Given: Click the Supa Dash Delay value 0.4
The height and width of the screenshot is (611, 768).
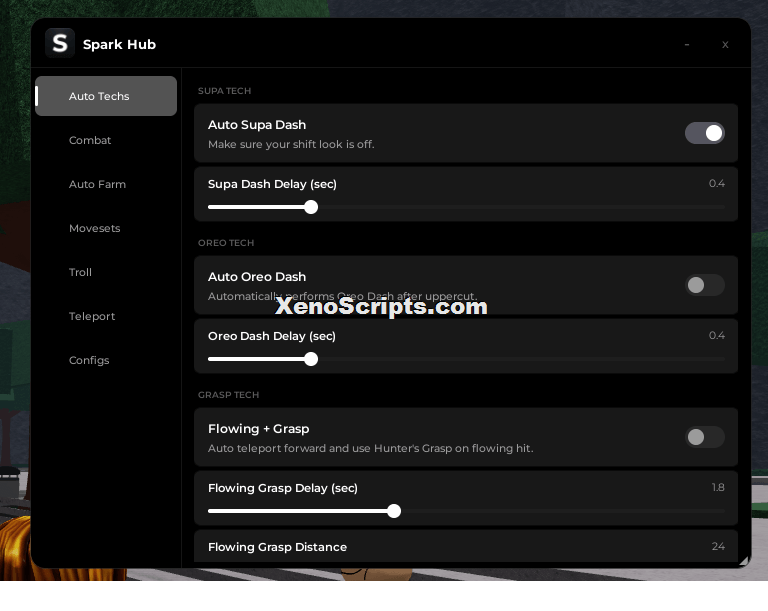Looking at the screenshot, I should [717, 184].
